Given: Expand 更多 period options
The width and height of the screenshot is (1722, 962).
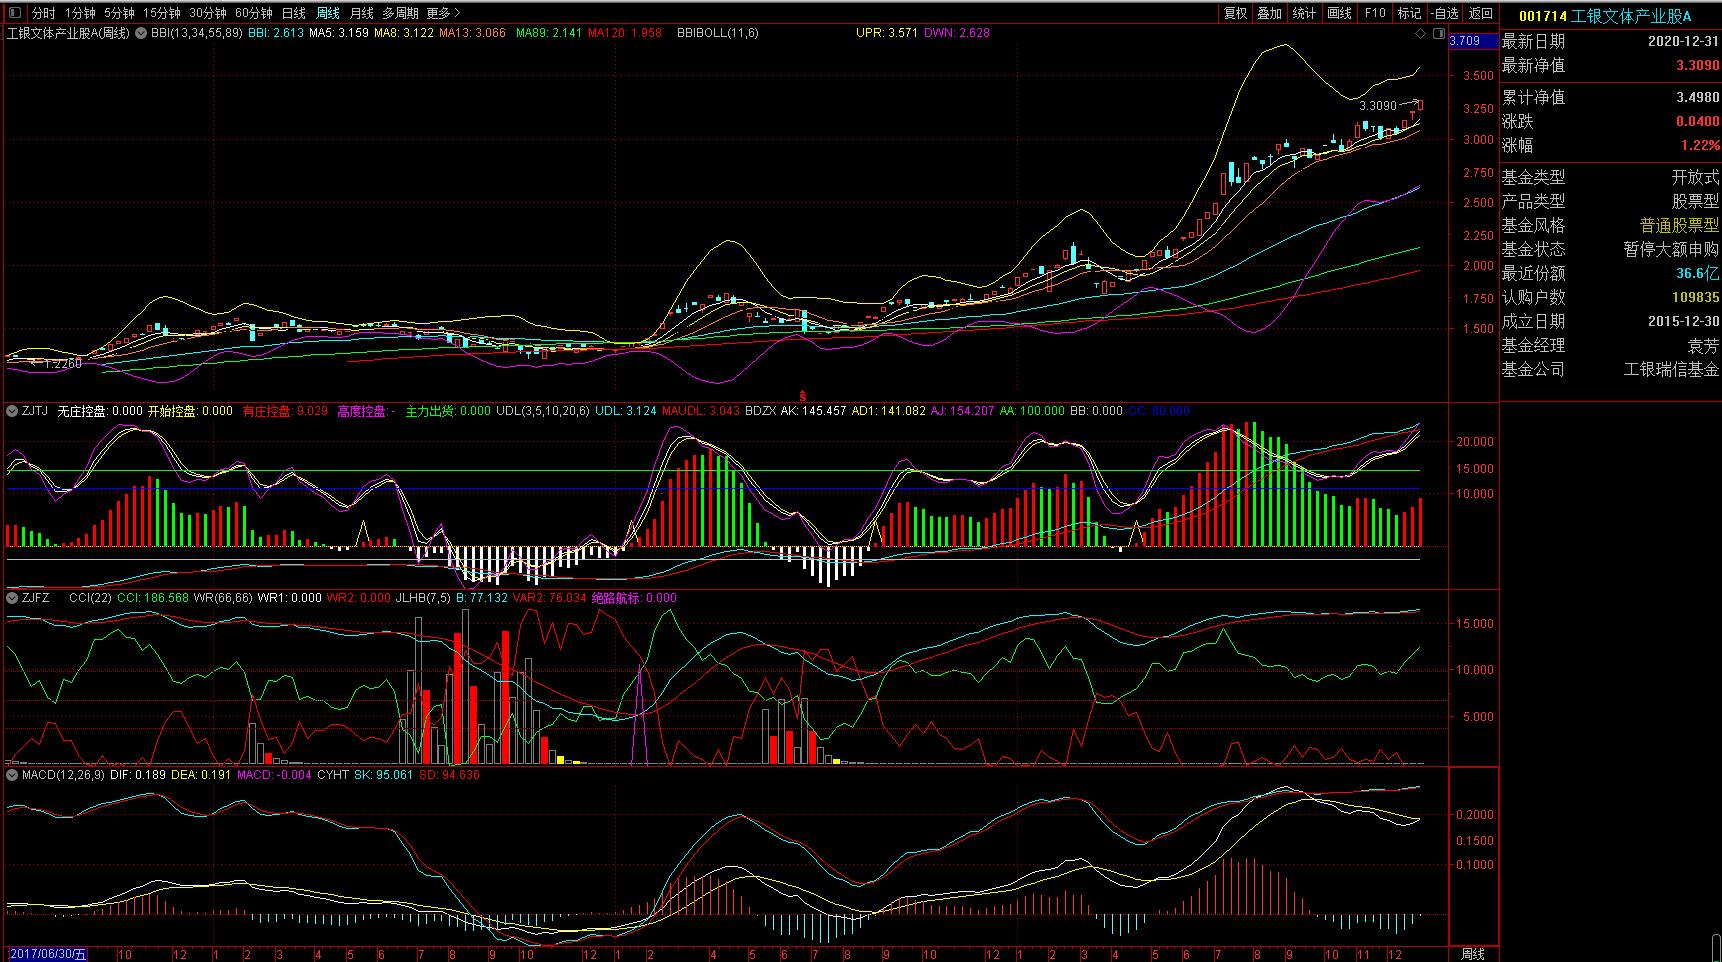Looking at the screenshot, I should (x=443, y=13).
